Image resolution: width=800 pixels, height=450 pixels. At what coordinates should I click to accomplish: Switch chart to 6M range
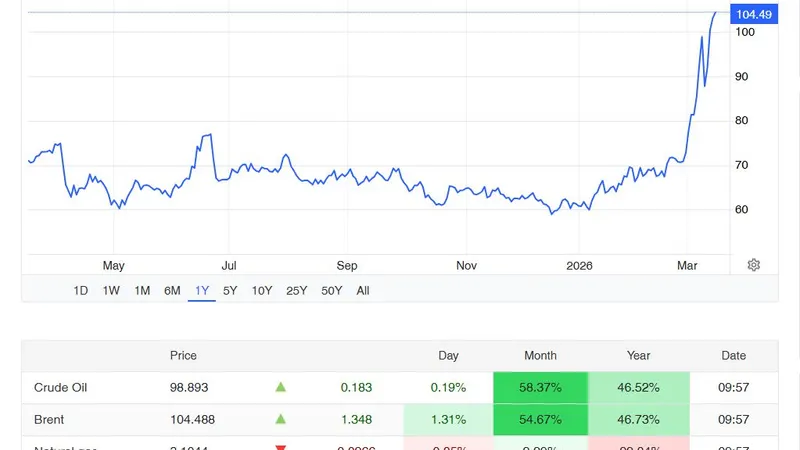pyautogui.click(x=172, y=291)
